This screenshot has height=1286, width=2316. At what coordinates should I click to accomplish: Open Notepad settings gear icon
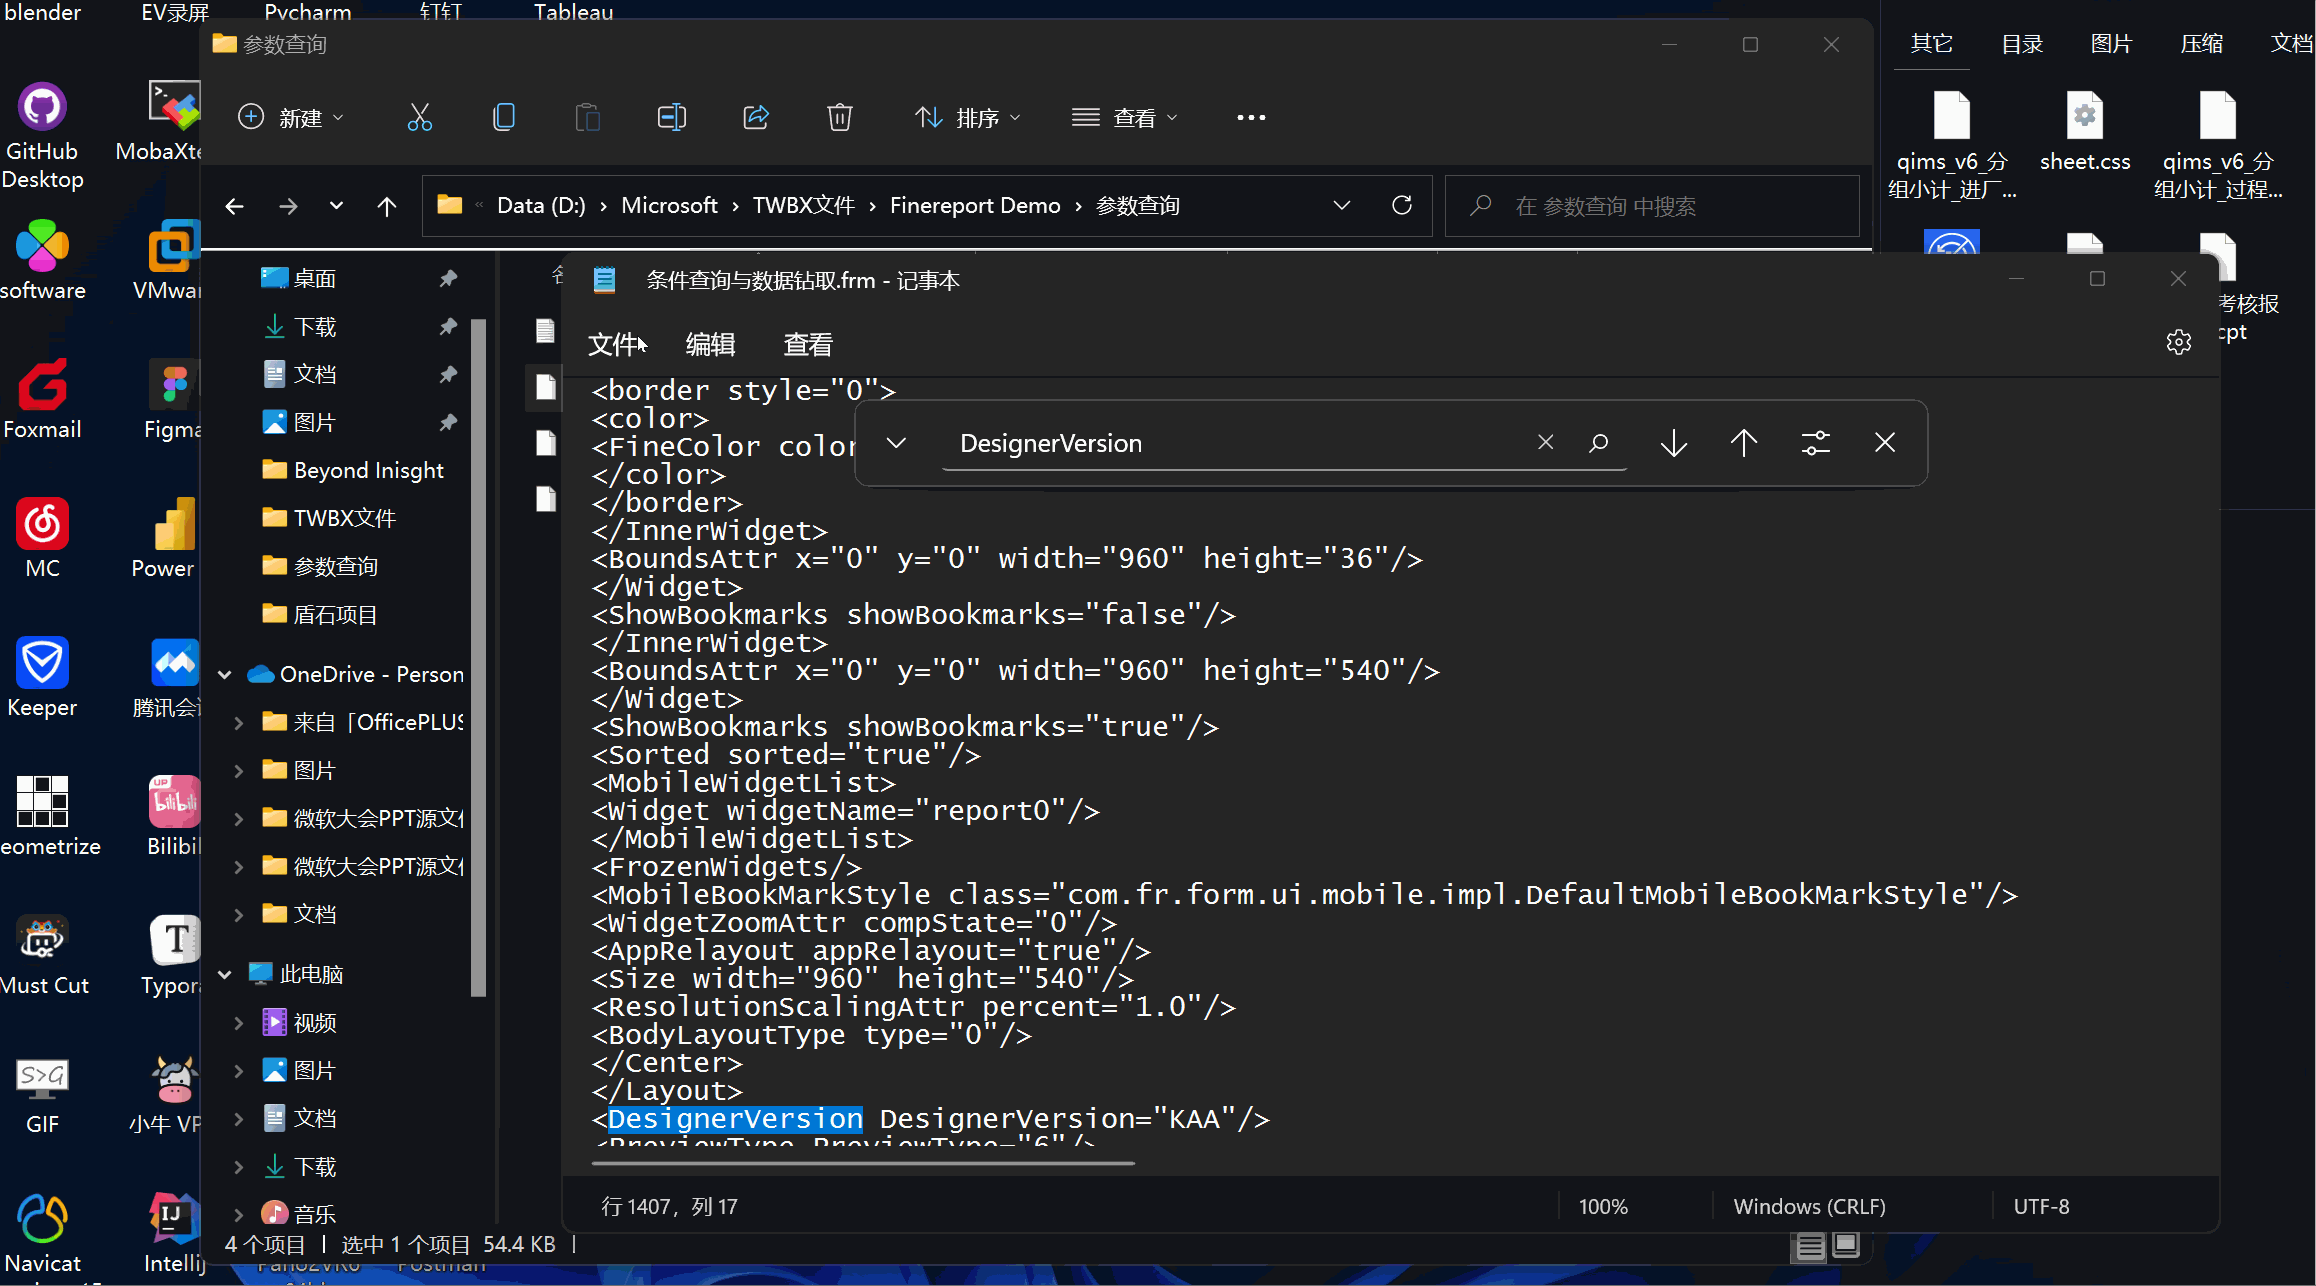click(2178, 342)
